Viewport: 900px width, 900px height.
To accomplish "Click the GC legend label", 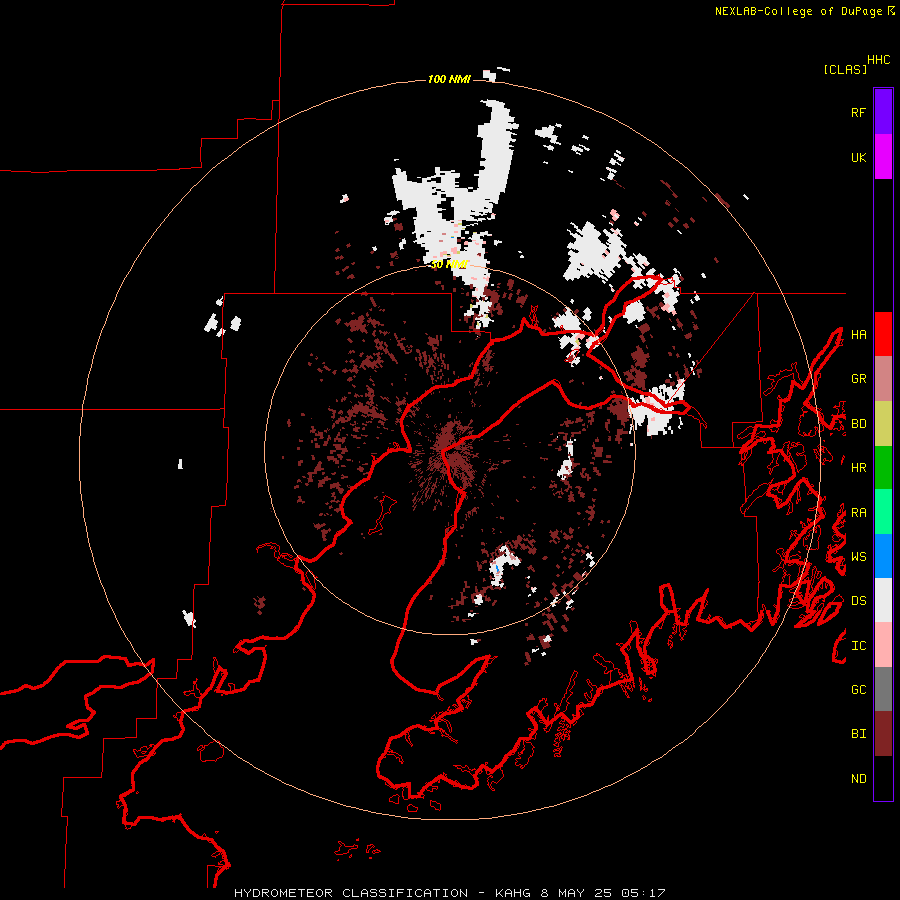I will (x=858, y=690).
